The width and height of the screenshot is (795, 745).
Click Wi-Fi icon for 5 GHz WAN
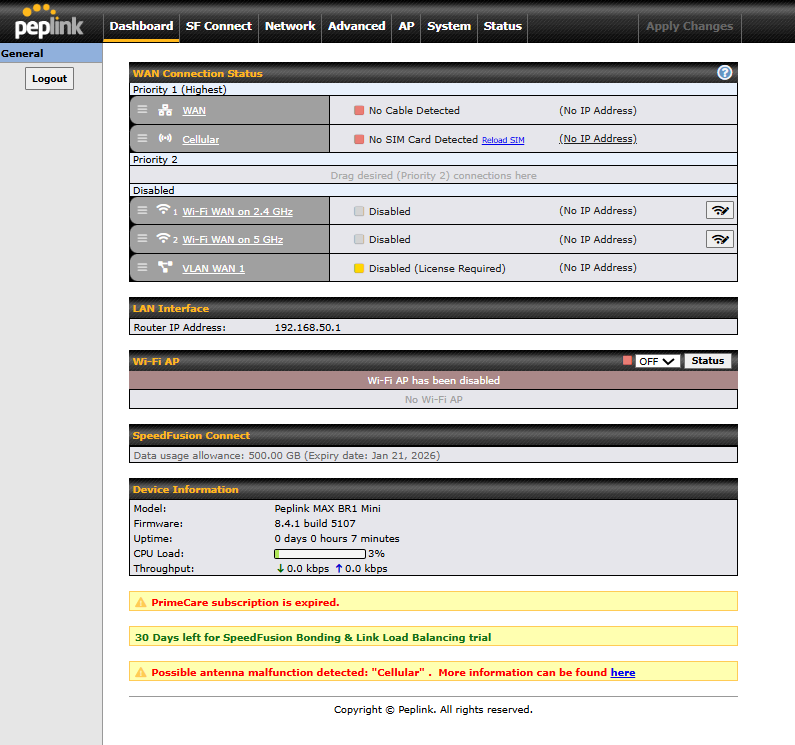tap(163, 238)
